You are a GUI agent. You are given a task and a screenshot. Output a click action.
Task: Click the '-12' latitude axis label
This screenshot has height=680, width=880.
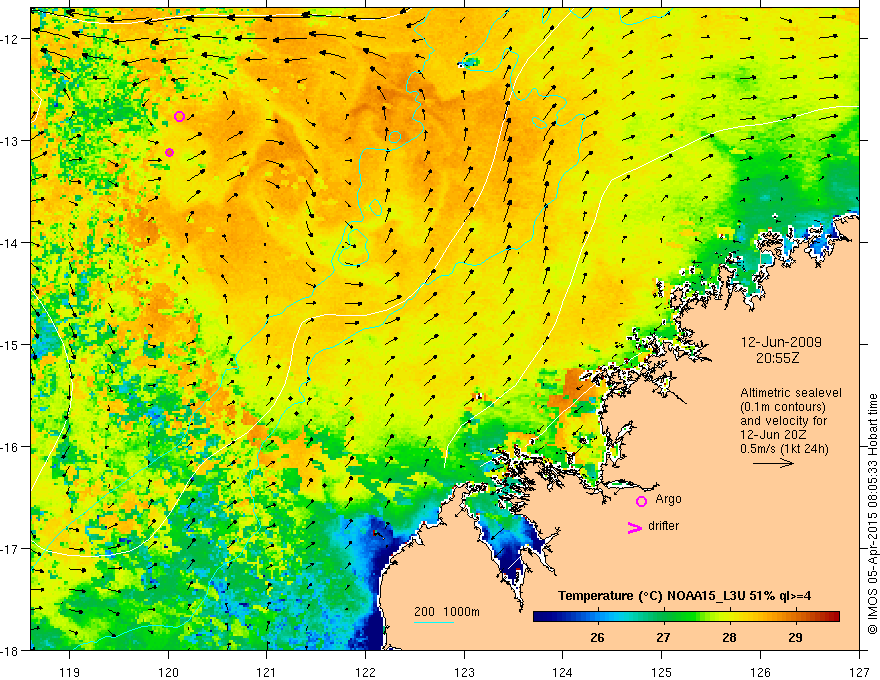[x=12, y=39]
